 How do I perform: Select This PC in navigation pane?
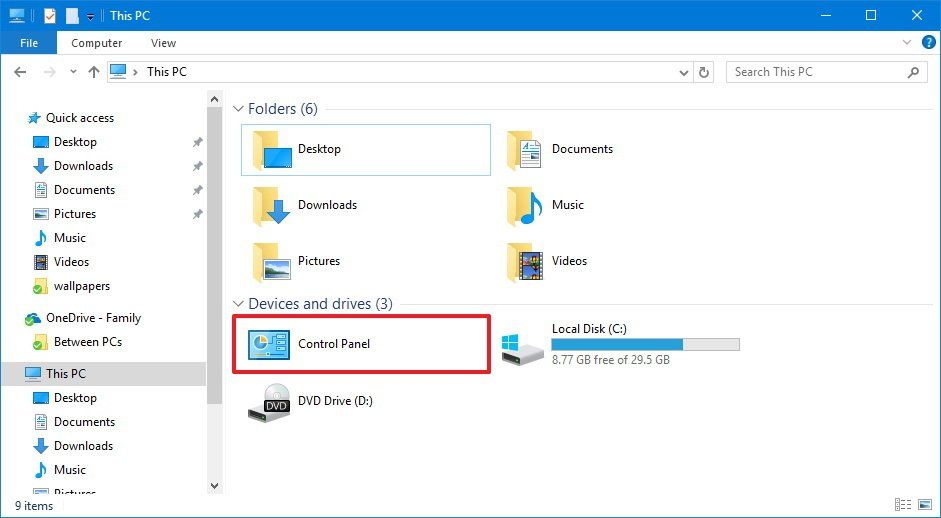(x=103, y=374)
